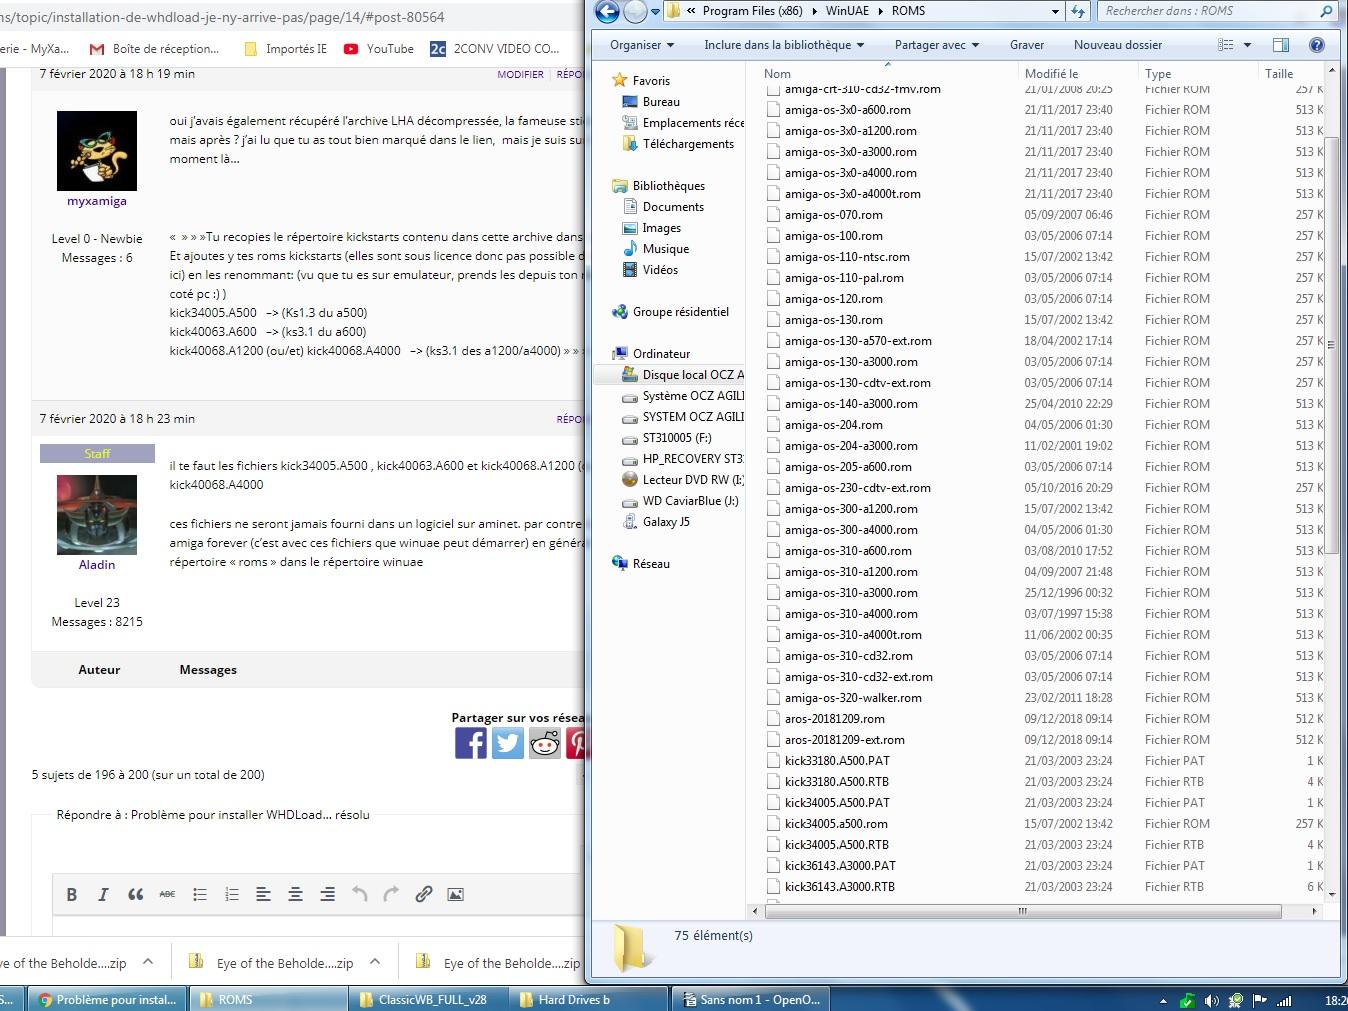Open the YouTube bookmark in Chrome
The width and height of the screenshot is (1348, 1011).
[379, 48]
